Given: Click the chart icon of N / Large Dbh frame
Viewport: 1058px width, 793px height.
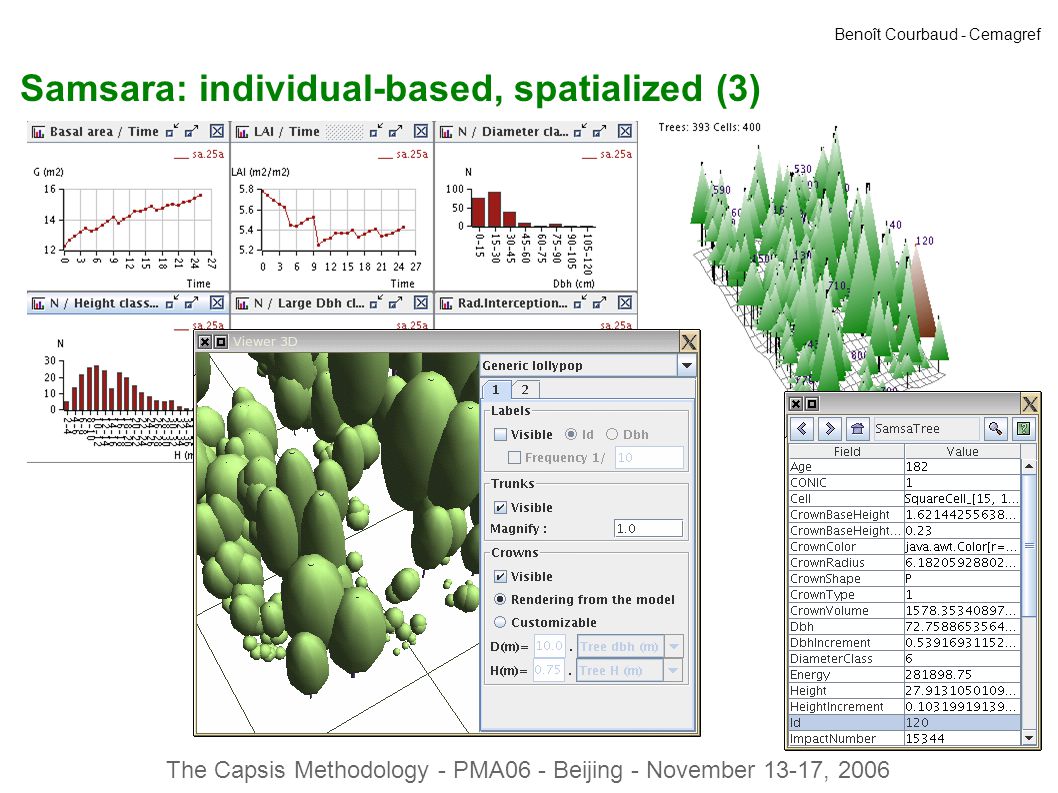Looking at the screenshot, I should (242, 304).
